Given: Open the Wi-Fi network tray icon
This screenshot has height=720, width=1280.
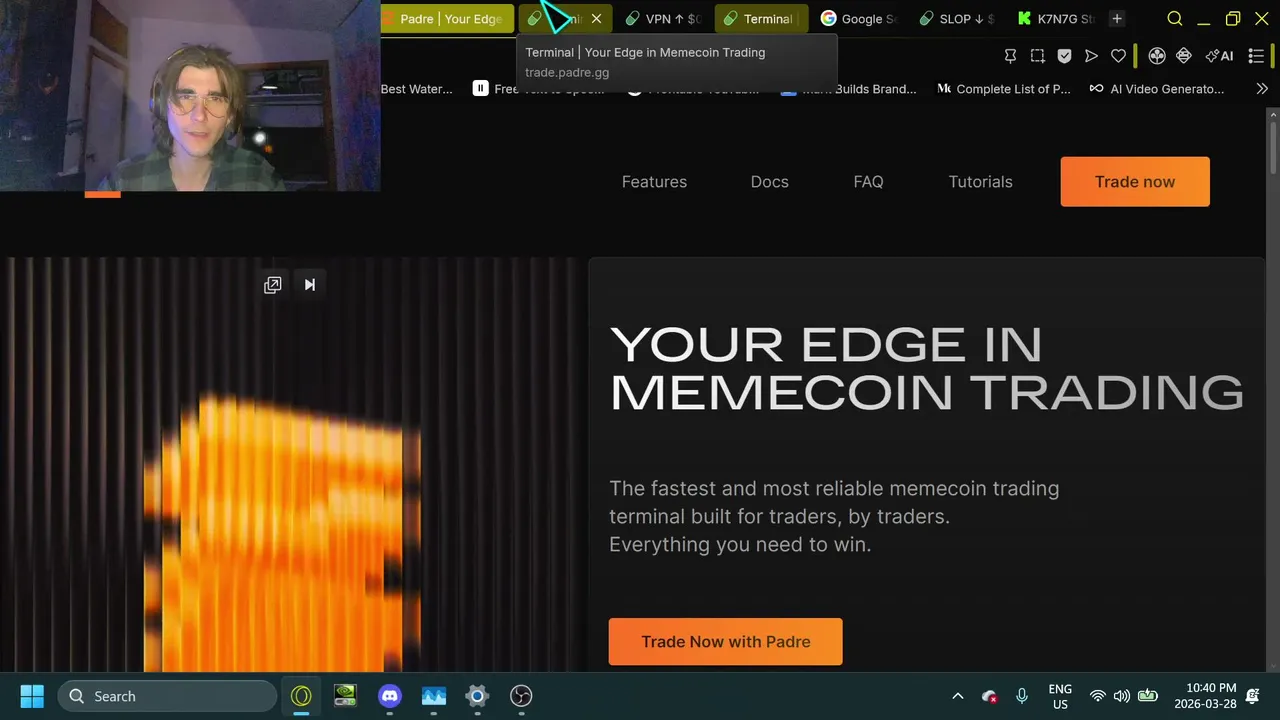Looking at the screenshot, I should (x=1097, y=696).
